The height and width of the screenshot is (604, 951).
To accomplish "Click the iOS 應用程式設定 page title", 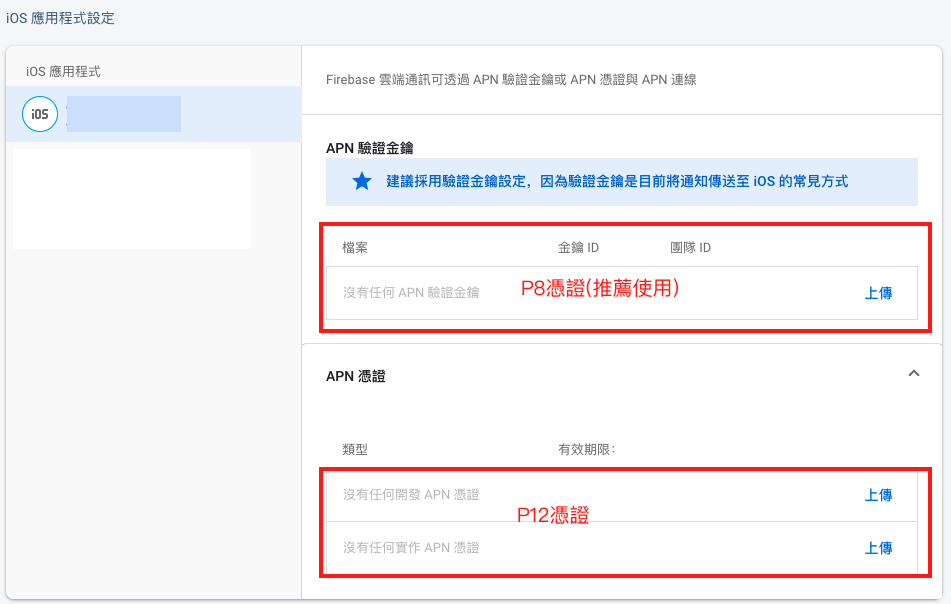I will pyautogui.click(x=60, y=18).
